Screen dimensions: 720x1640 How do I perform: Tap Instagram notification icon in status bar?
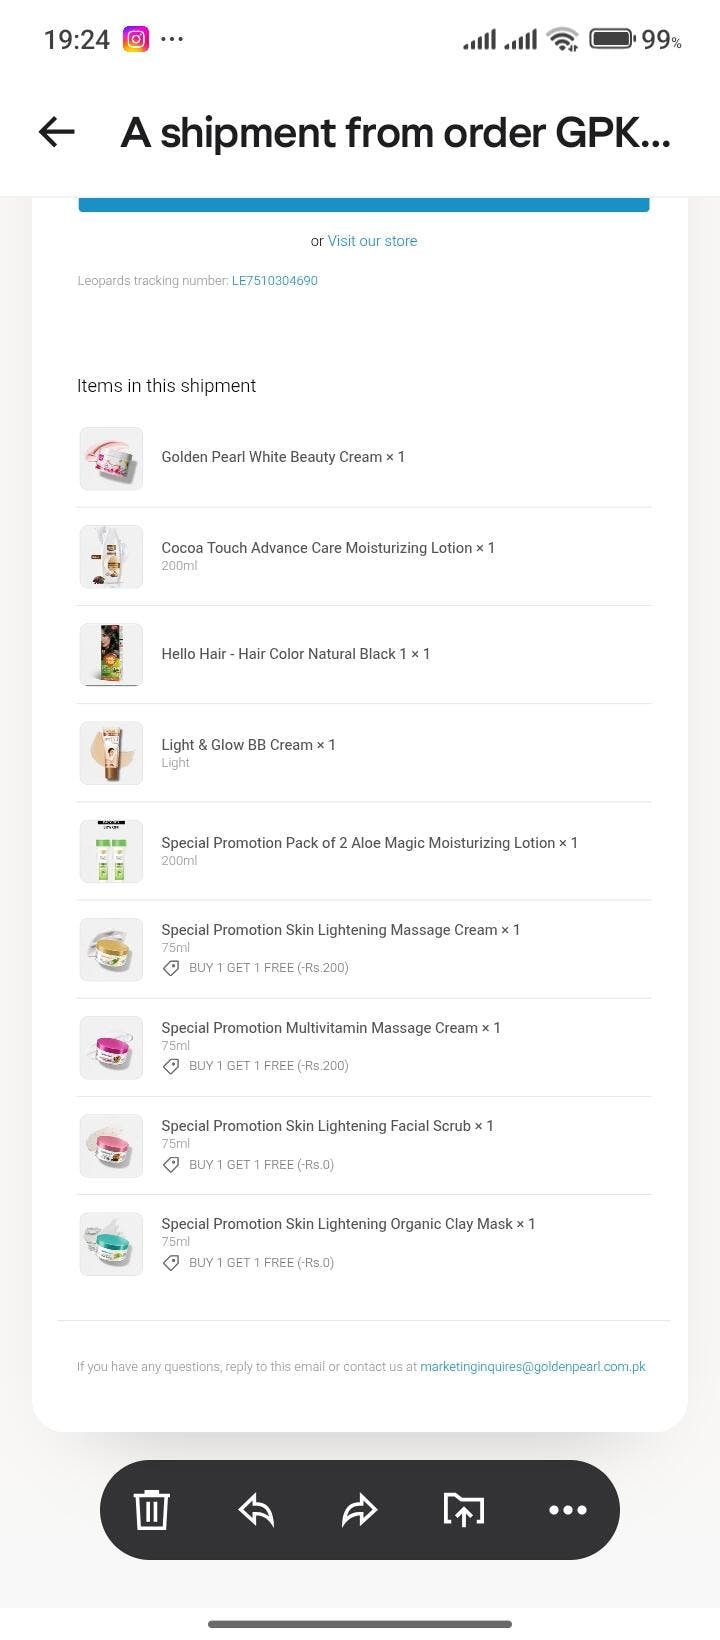[x=135, y=39]
